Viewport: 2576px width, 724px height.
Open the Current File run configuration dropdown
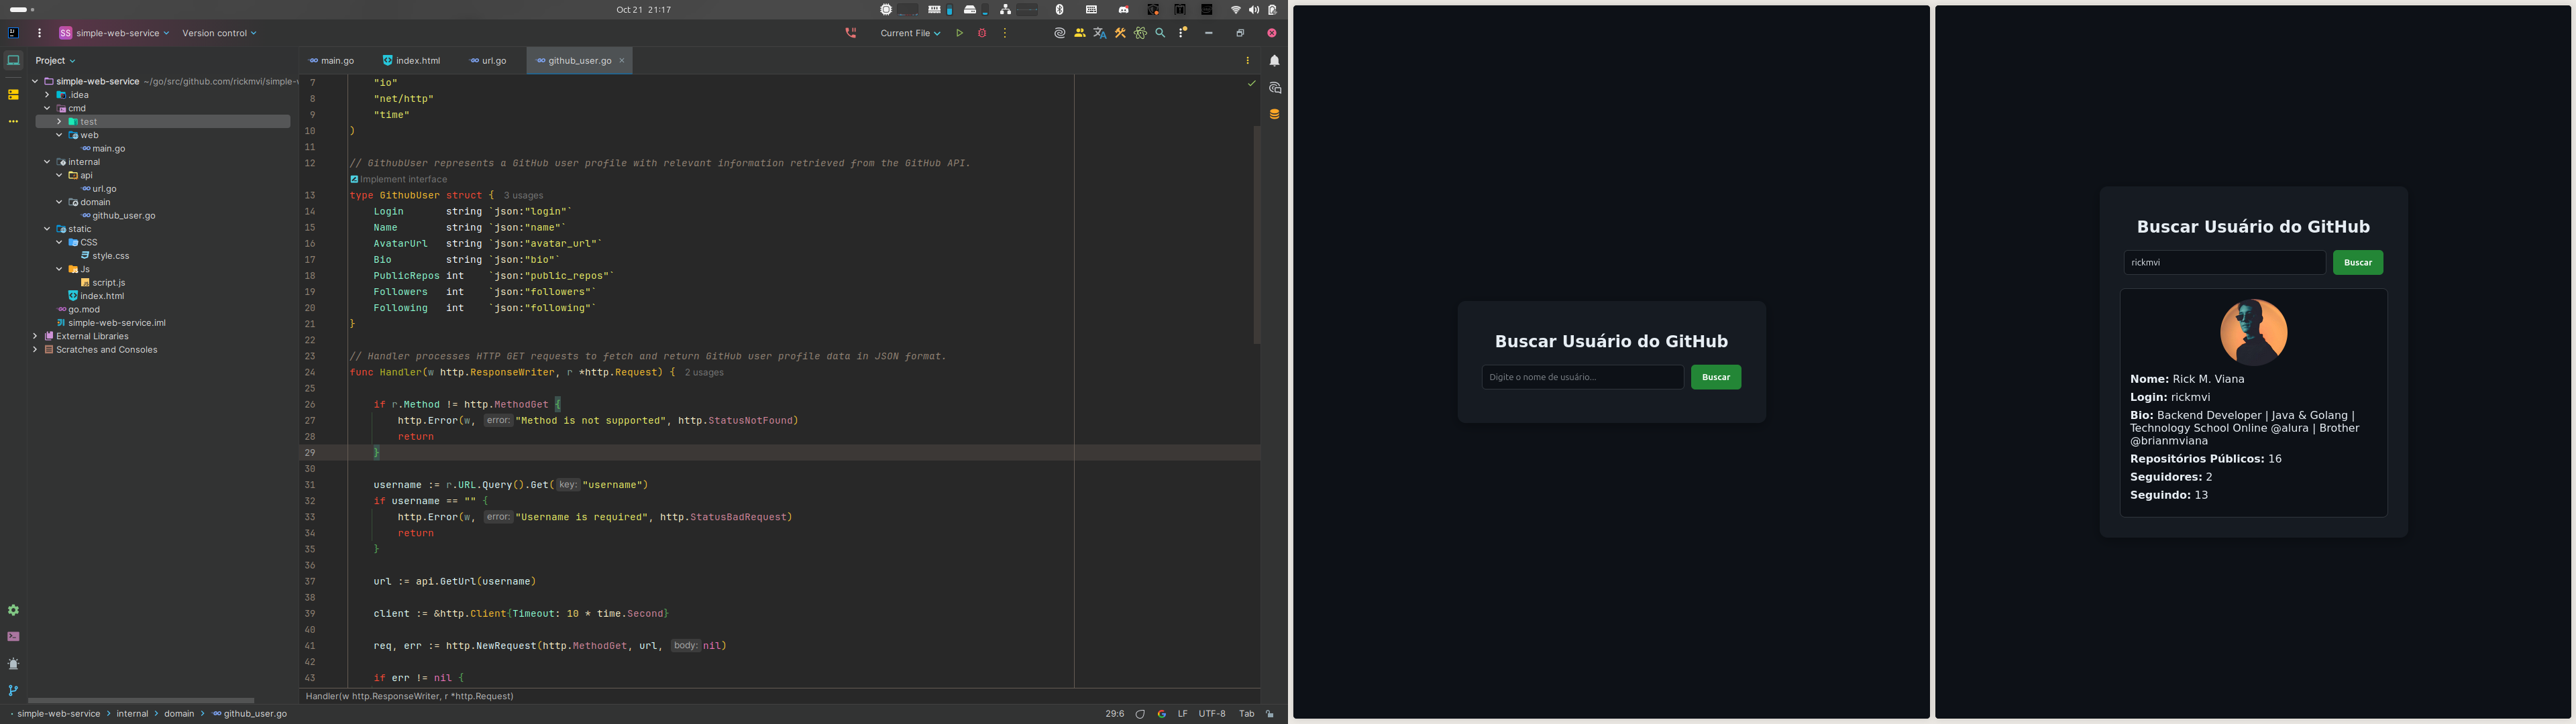(x=909, y=33)
